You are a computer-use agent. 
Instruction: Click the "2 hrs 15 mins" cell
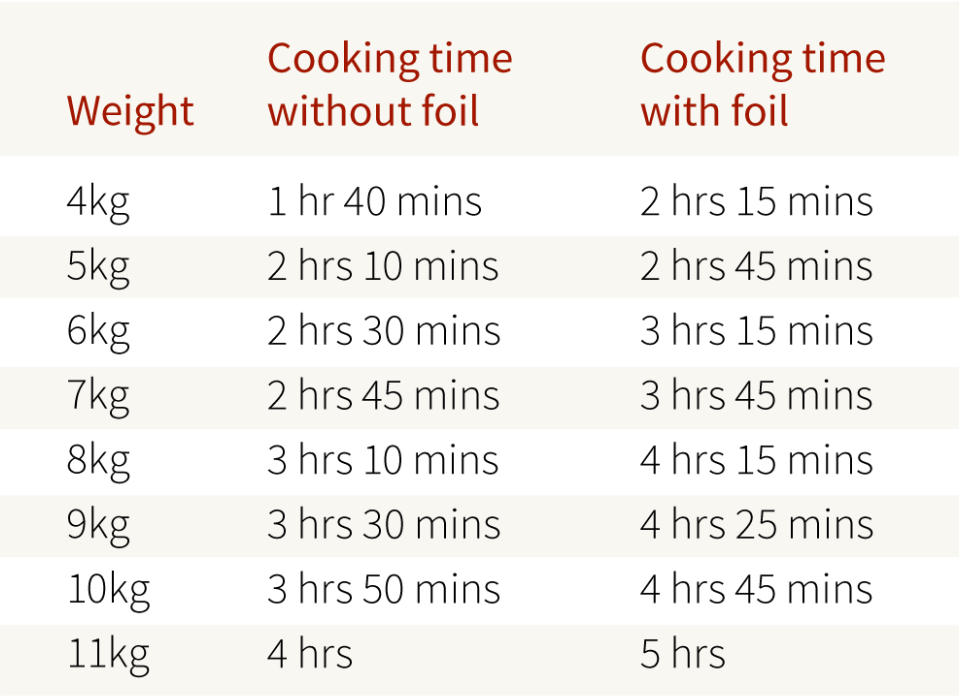[756, 203]
